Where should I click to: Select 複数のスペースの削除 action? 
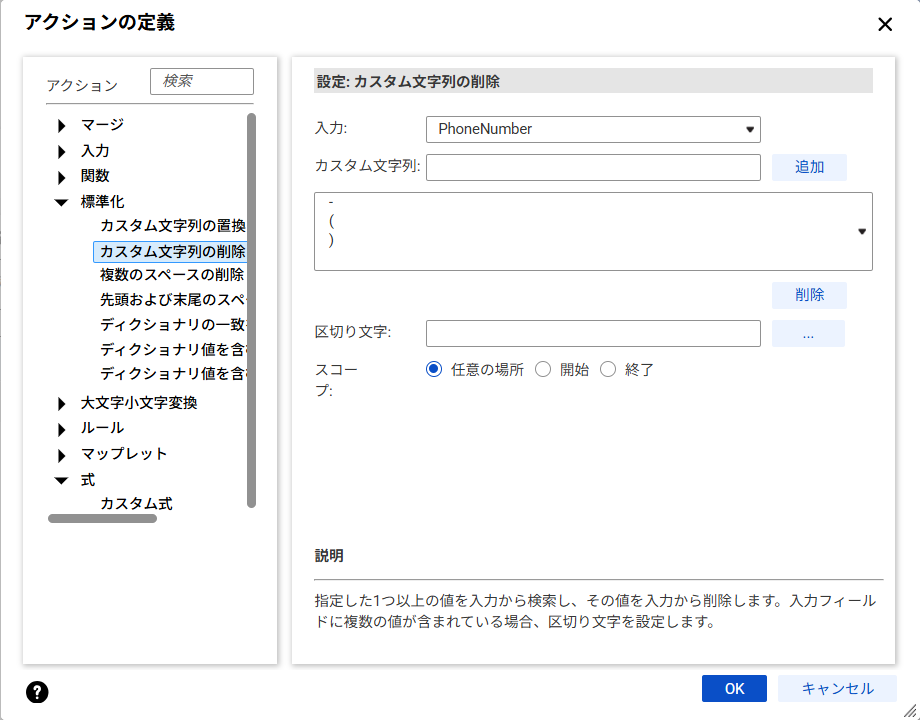(x=172, y=275)
